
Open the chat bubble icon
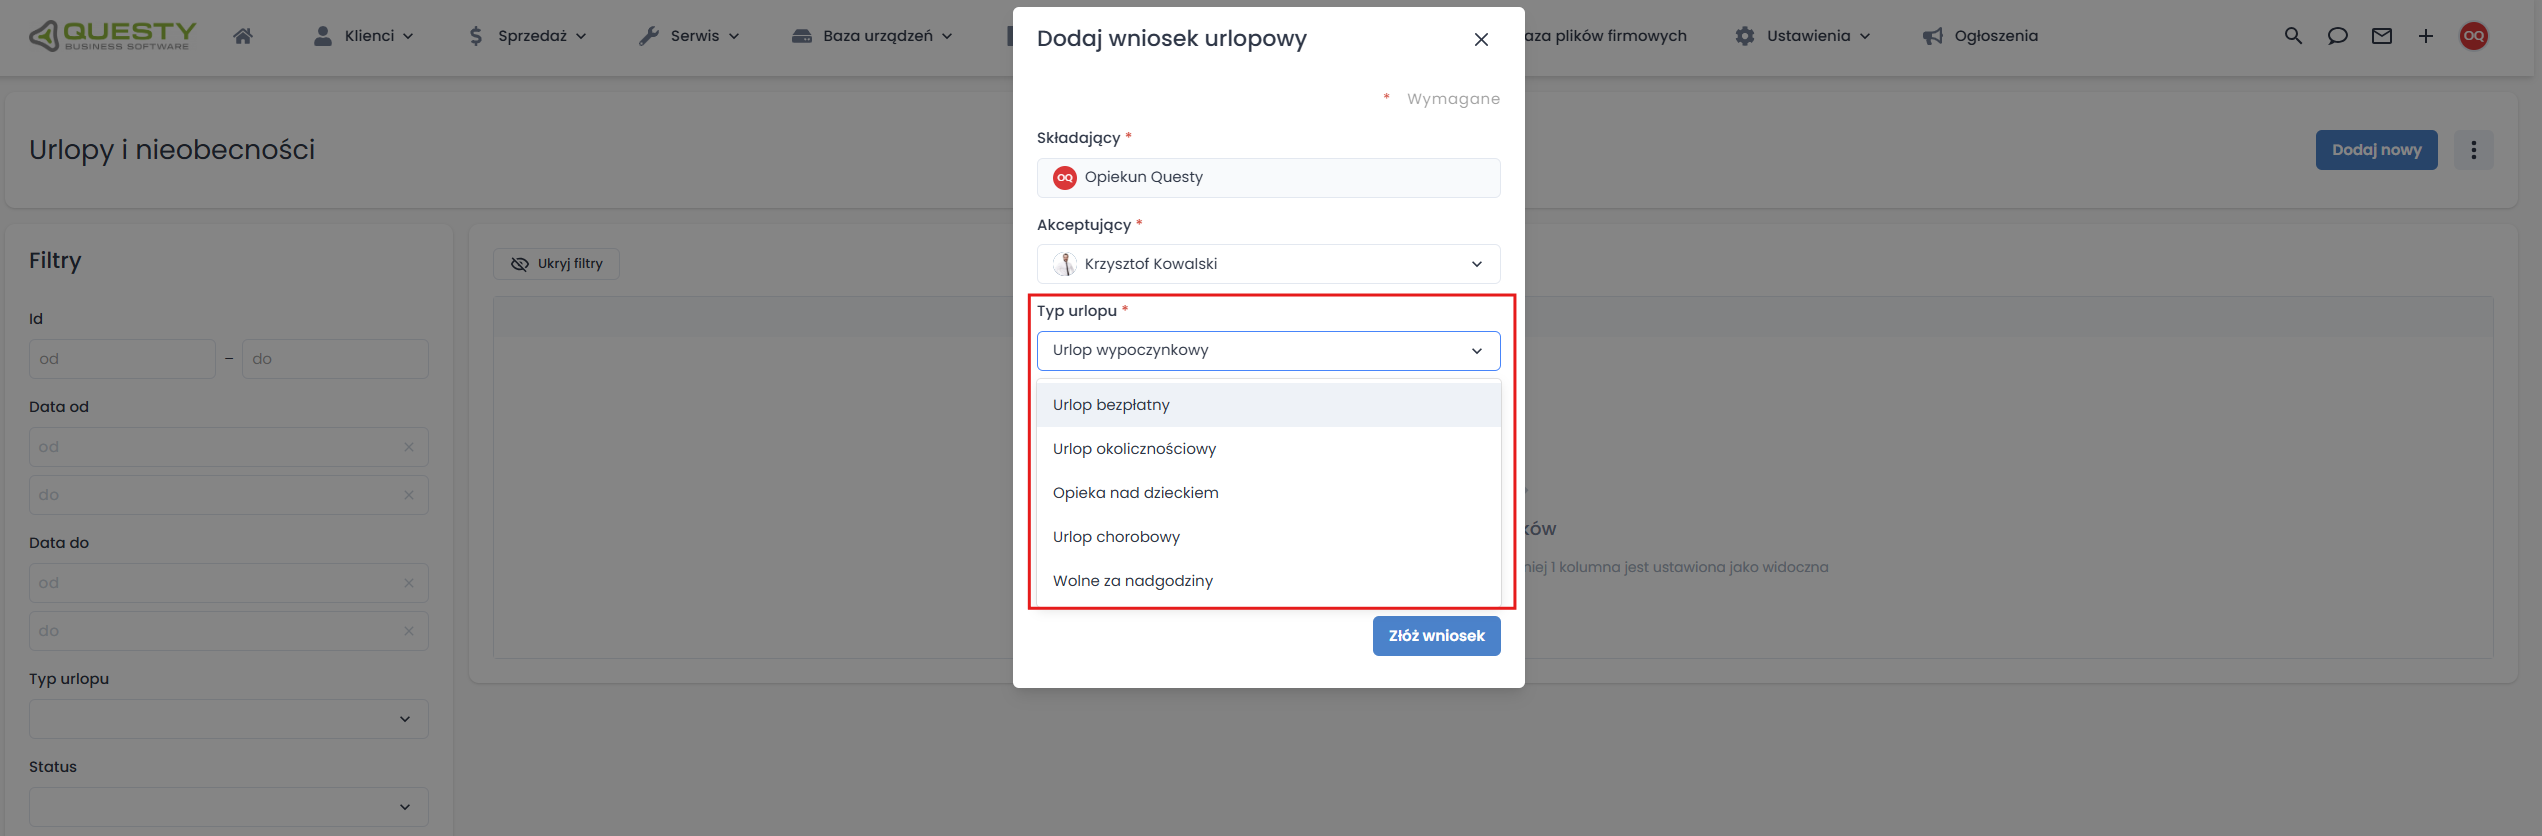tap(2337, 36)
